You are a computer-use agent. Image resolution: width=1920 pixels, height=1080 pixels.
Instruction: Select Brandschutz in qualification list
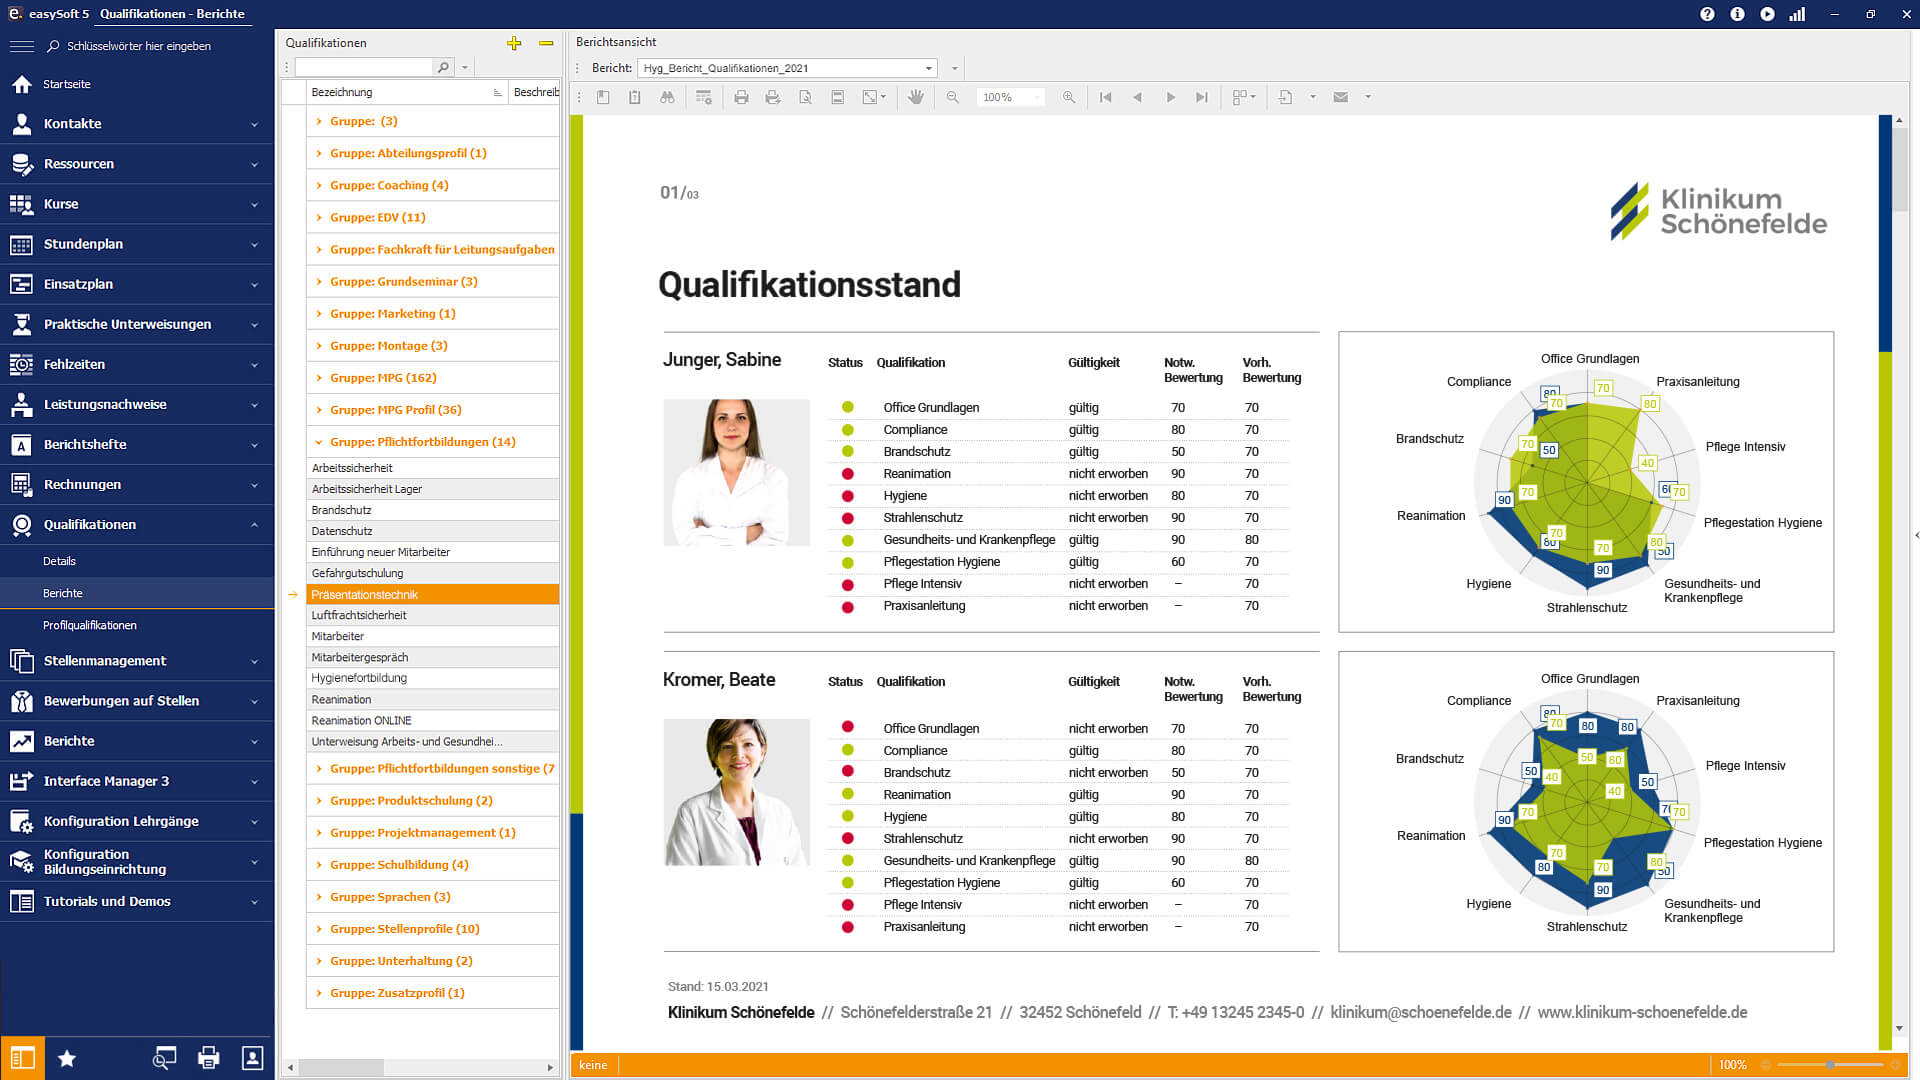click(x=342, y=510)
